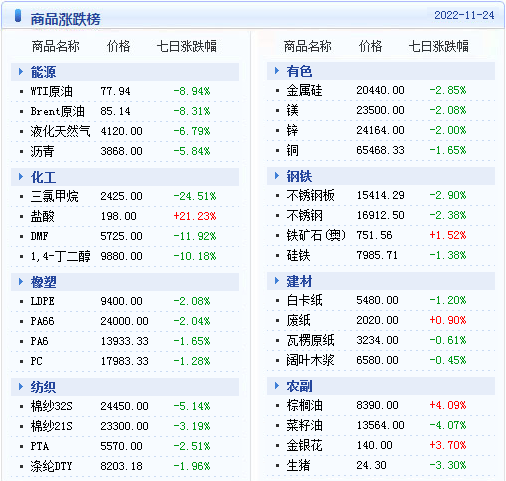Open the 钢铁 category heading
Viewport: 506px width, 481px height.
[299, 176]
